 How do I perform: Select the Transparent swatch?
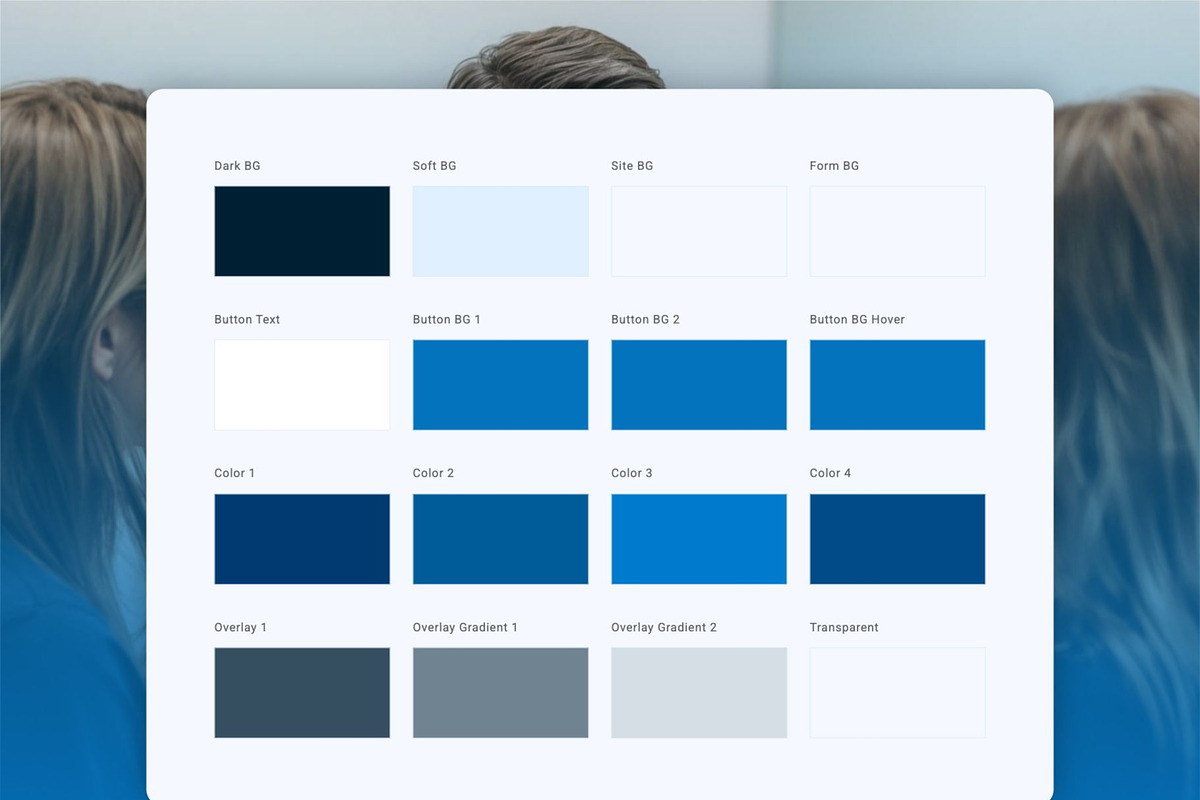(898, 693)
